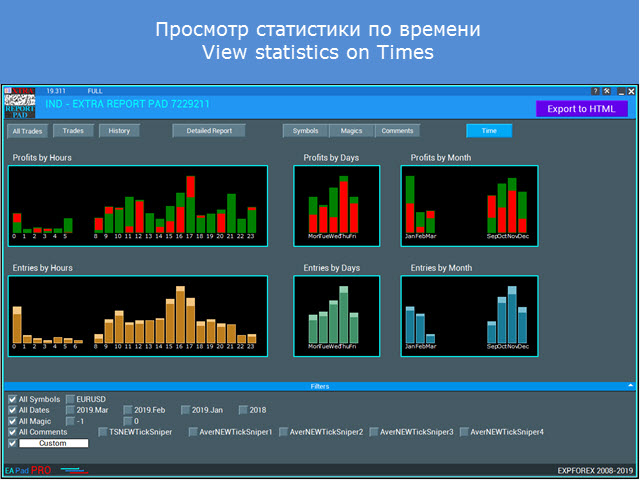Enable the AverNEWTickSniper3 comment filter
This screenshot has height=480, width=640.
[x=373, y=432]
